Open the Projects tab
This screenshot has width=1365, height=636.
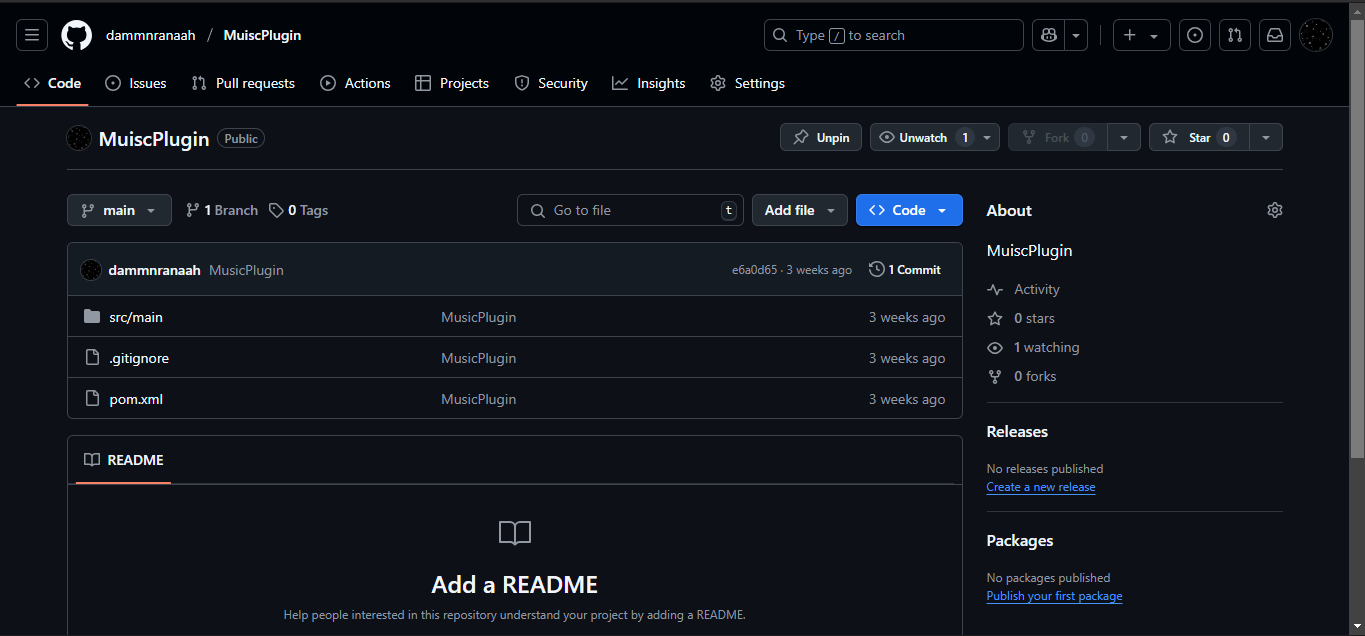[x=452, y=83]
